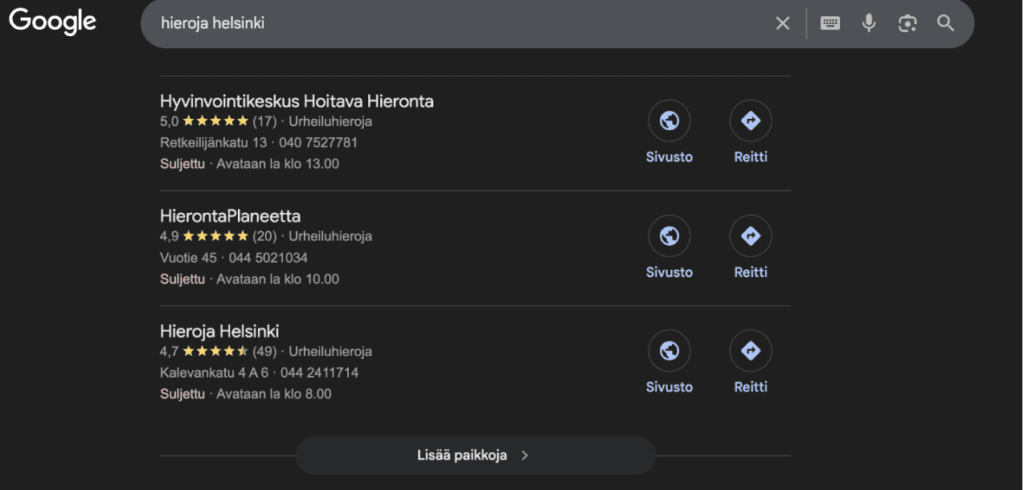Click address Retkeilijänkatu 13 in first listing

pyautogui.click(x=213, y=143)
